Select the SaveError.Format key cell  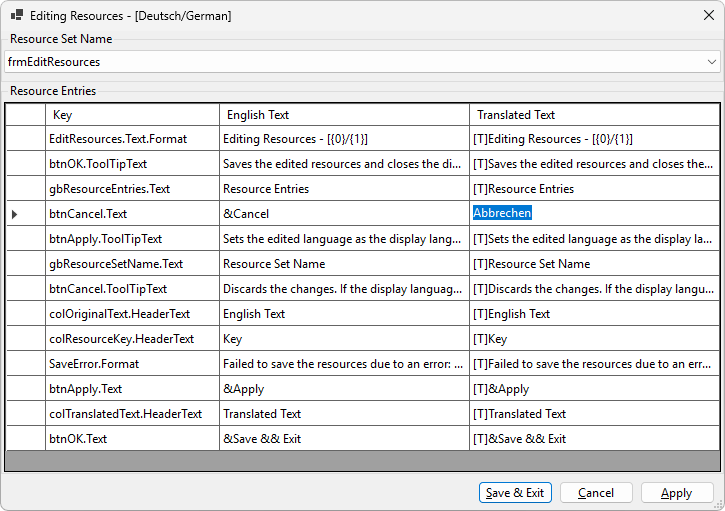tap(132, 363)
